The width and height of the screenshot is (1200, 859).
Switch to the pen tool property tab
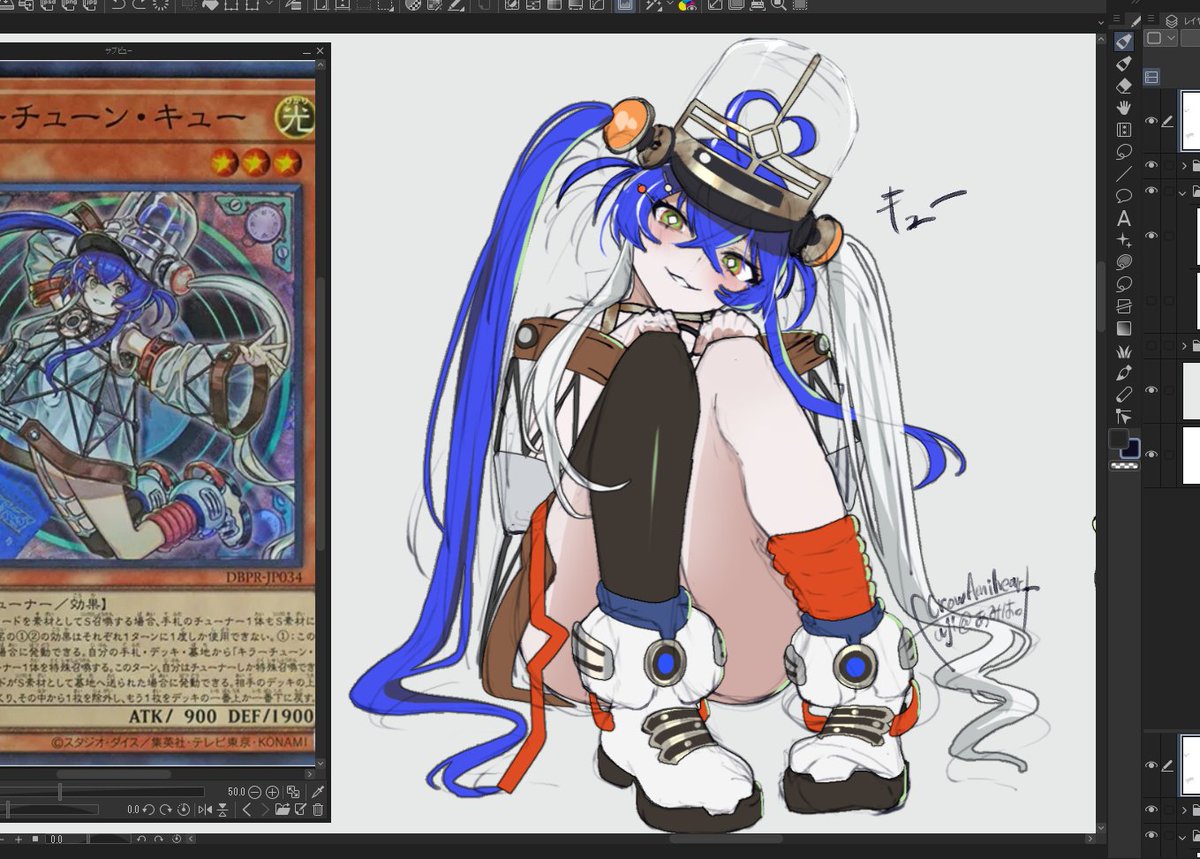click(x=1137, y=19)
